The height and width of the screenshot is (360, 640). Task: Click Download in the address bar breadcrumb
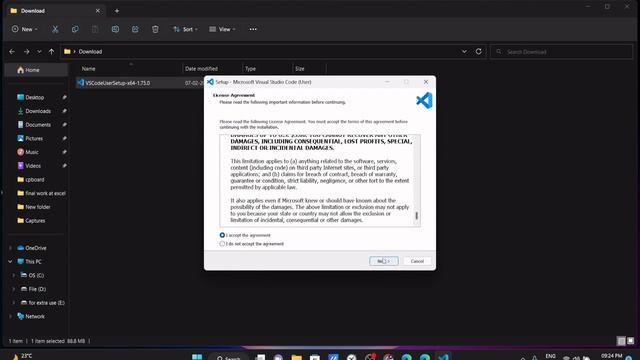click(90, 52)
